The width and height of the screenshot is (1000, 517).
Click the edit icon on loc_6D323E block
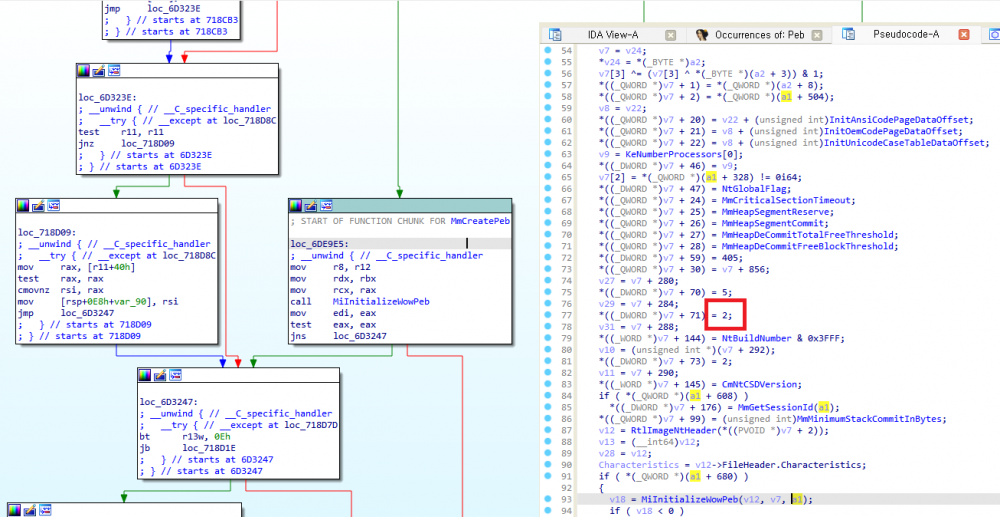(x=99, y=71)
